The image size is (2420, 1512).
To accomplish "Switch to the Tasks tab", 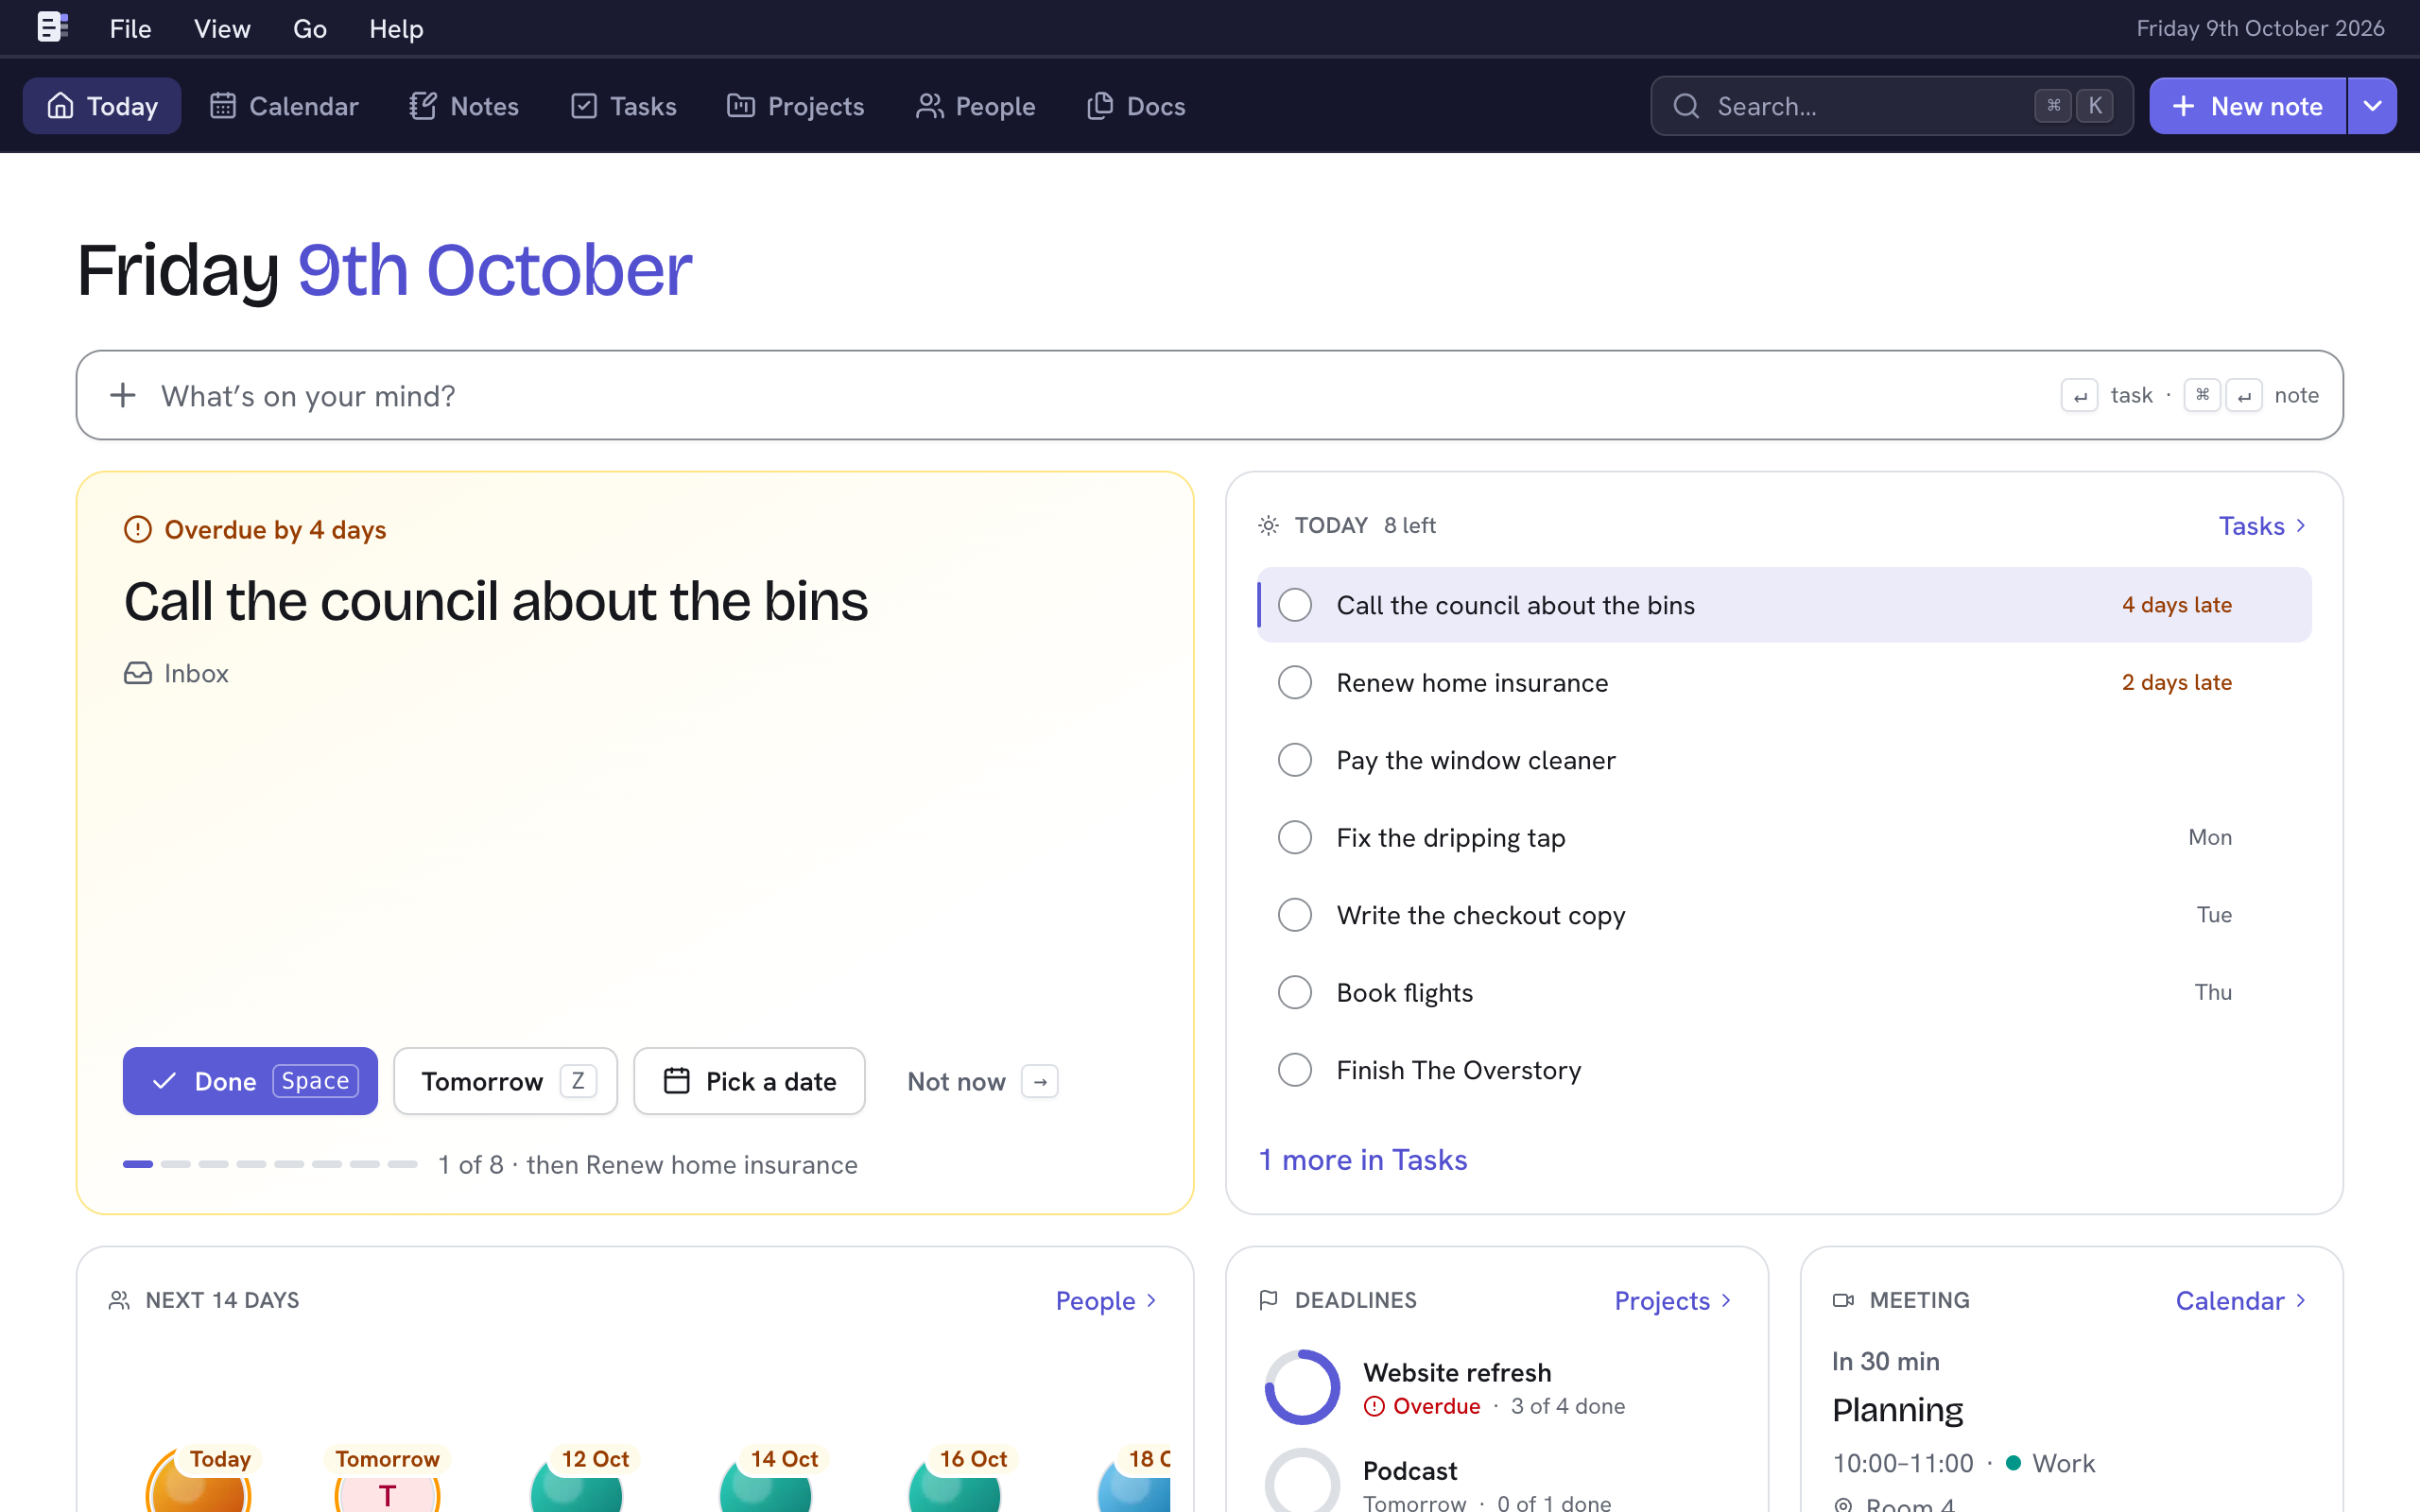I will (623, 106).
